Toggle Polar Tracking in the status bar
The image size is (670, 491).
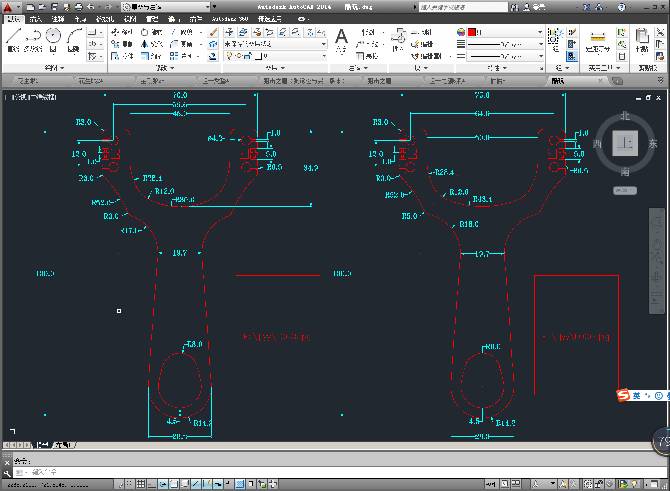[163, 484]
